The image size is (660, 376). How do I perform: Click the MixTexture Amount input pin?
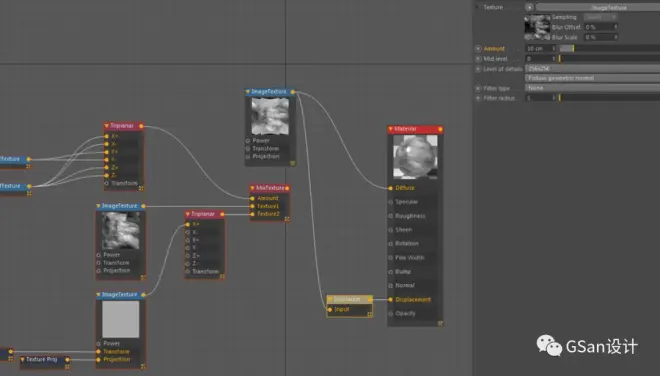pos(253,198)
